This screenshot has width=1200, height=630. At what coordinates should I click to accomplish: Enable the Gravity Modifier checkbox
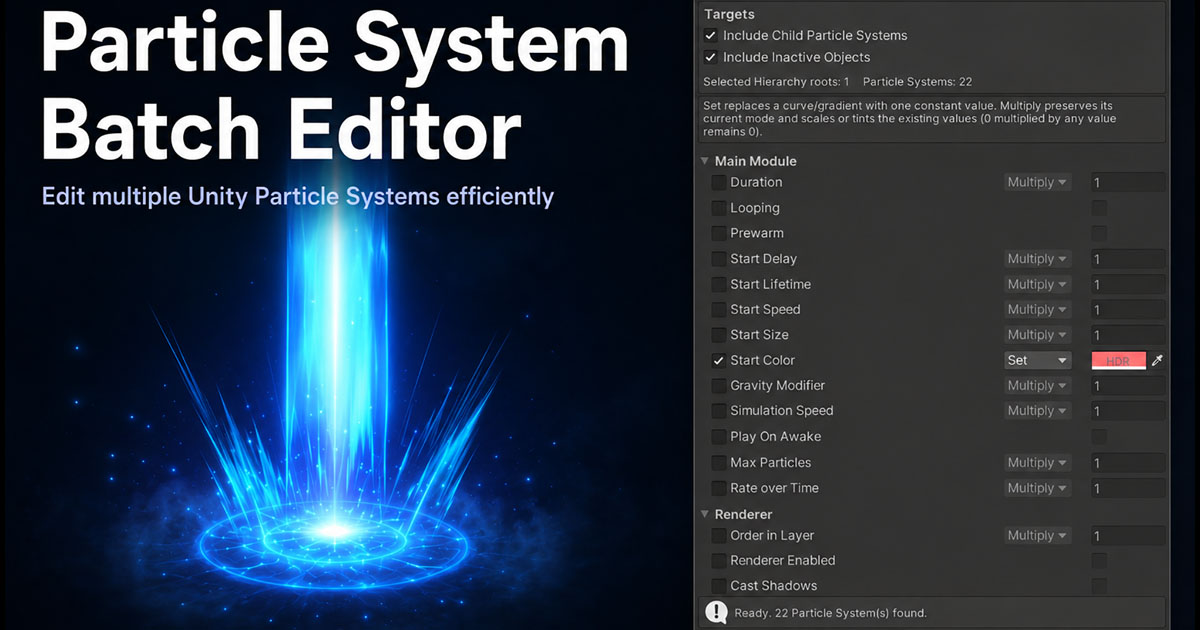pyautogui.click(x=719, y=385)
